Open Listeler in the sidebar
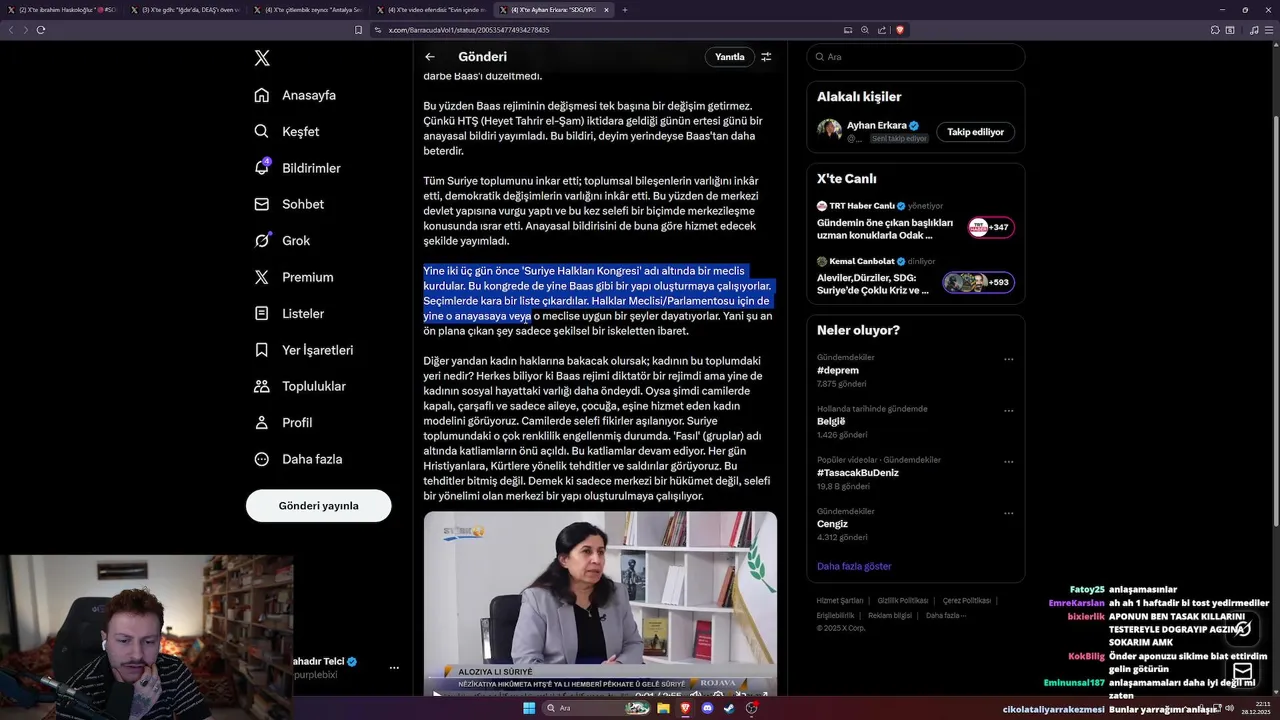 tap(289, 313)
